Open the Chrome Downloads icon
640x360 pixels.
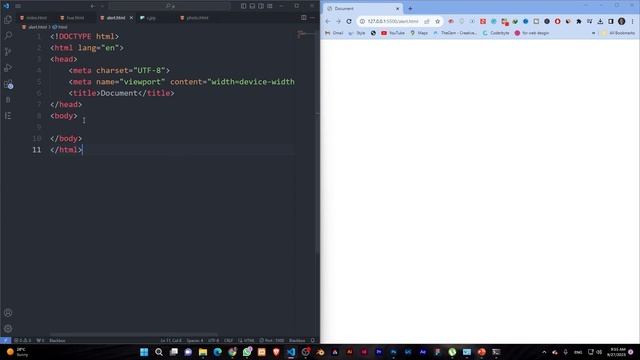coord(600,21)
